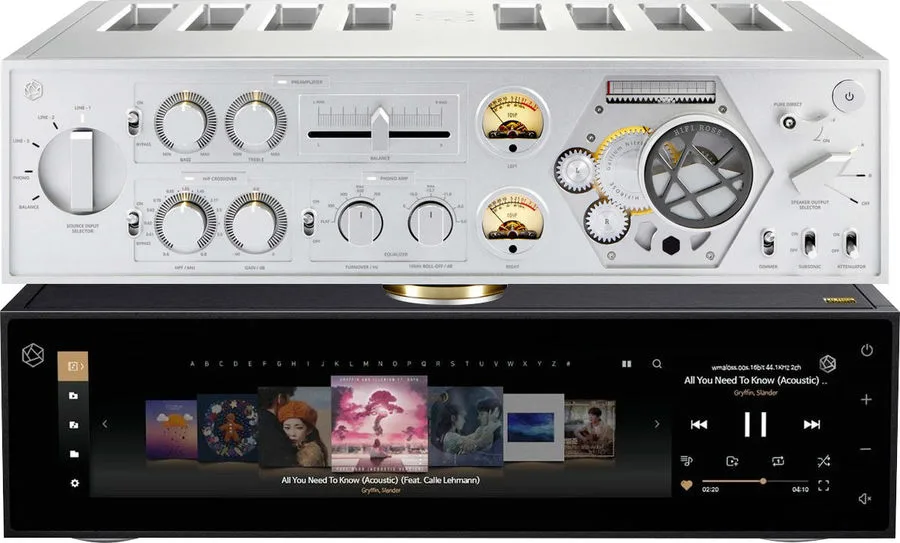This screenshot has width=900, height=543.
Task: Flip the Subsonic On/Off switch
Action: pos(809,242)
